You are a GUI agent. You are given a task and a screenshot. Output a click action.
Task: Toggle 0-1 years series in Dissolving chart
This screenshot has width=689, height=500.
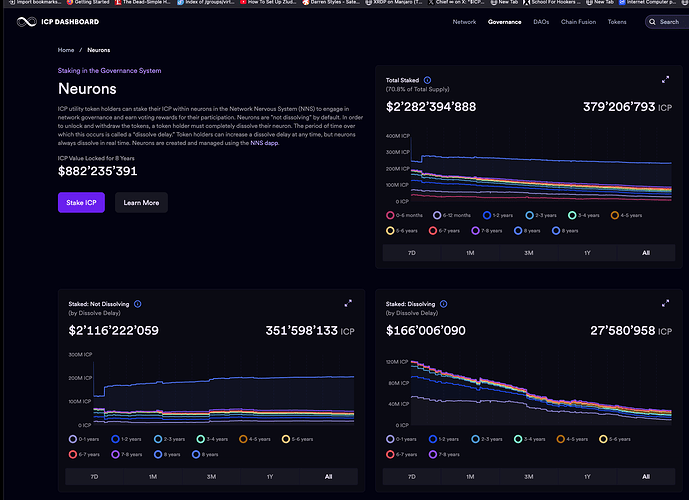pos(401,439)
